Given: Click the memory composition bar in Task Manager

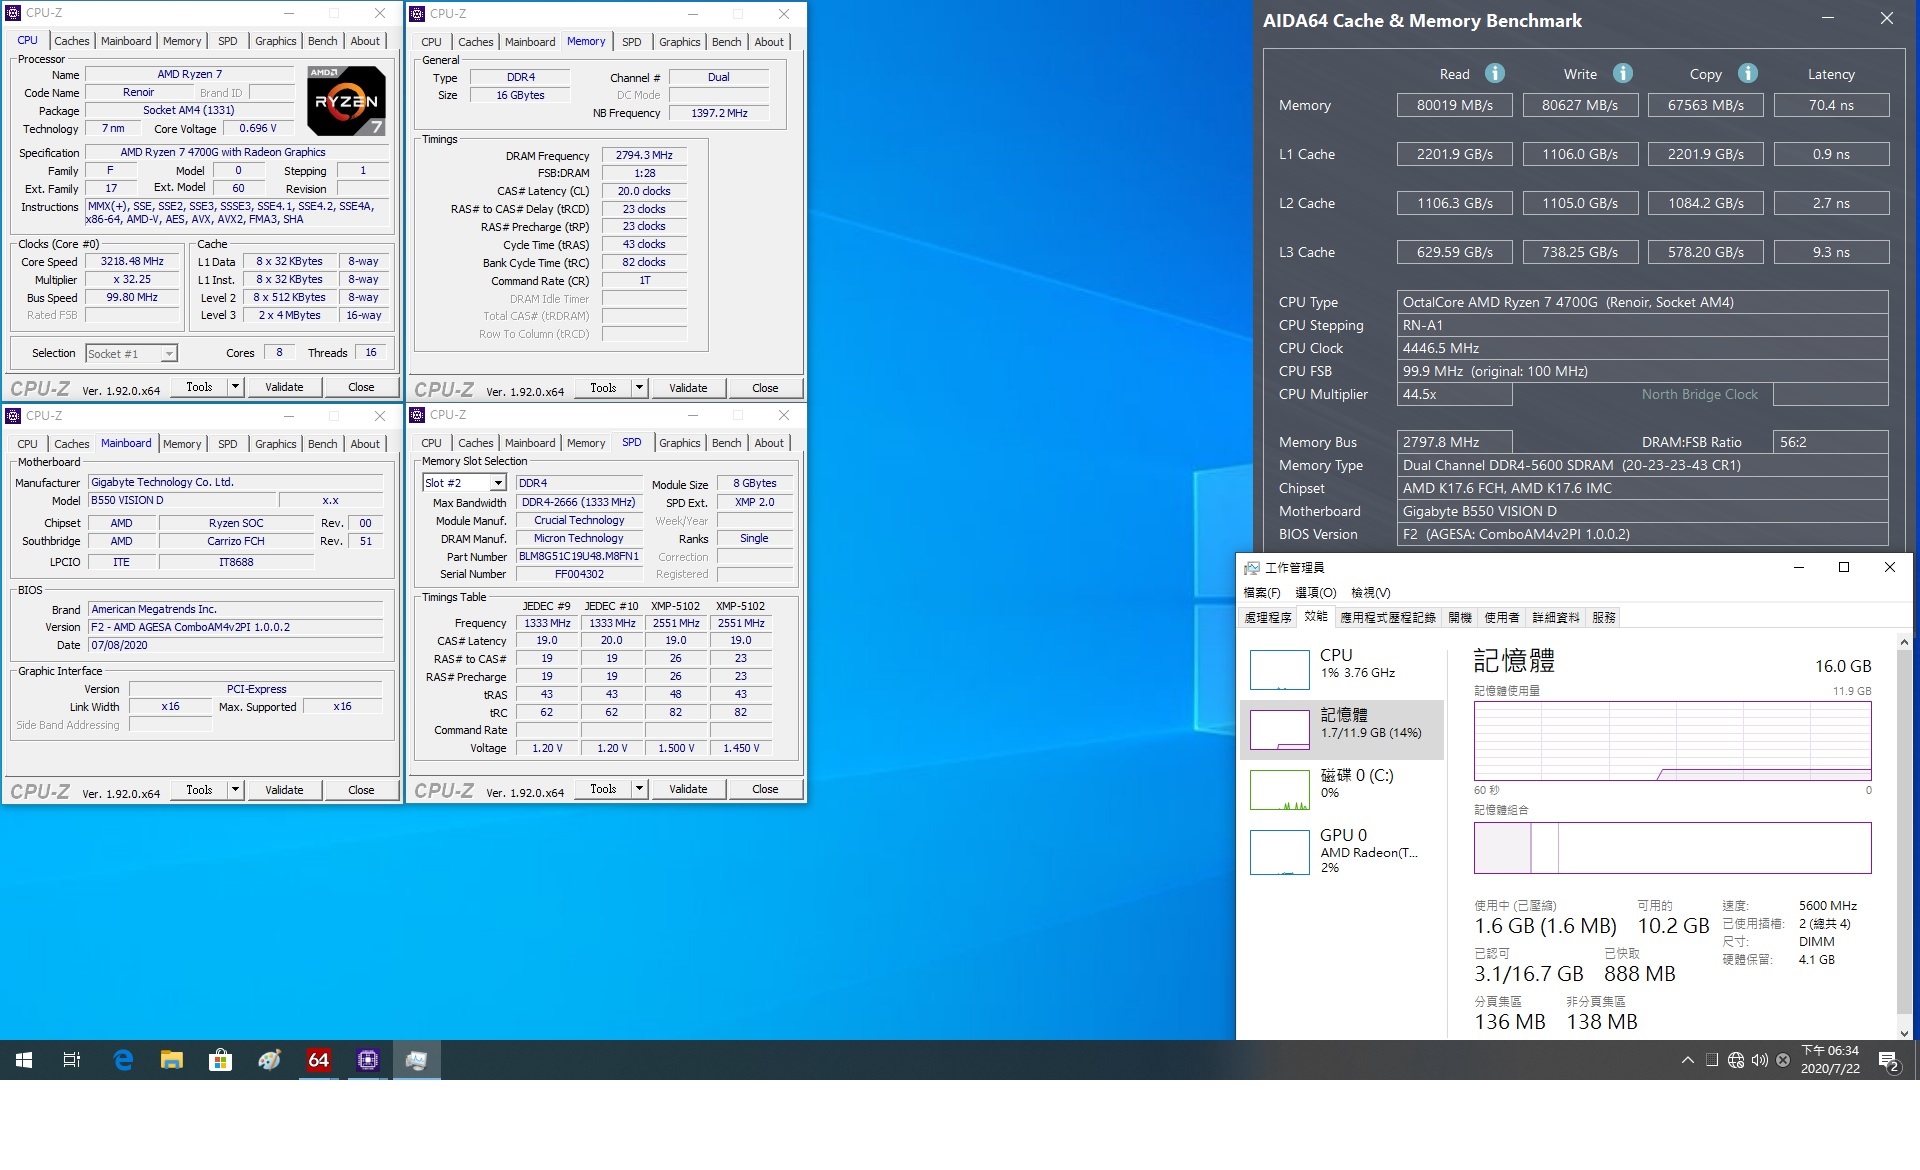Looking at the screenshot, I should click(x=1672, y=848).
